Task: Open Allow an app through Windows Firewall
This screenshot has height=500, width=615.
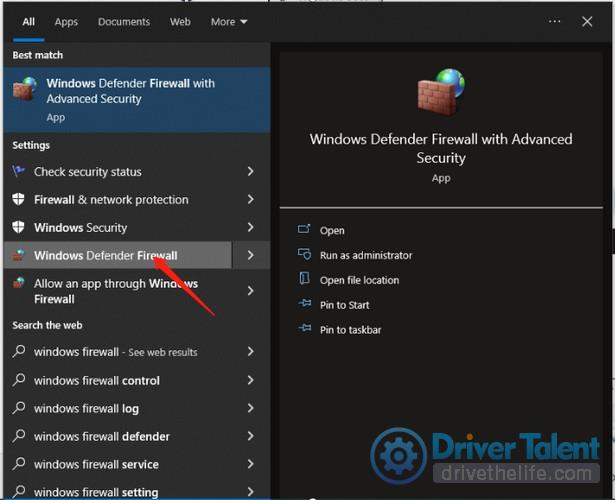Action: tap(136, 291)
